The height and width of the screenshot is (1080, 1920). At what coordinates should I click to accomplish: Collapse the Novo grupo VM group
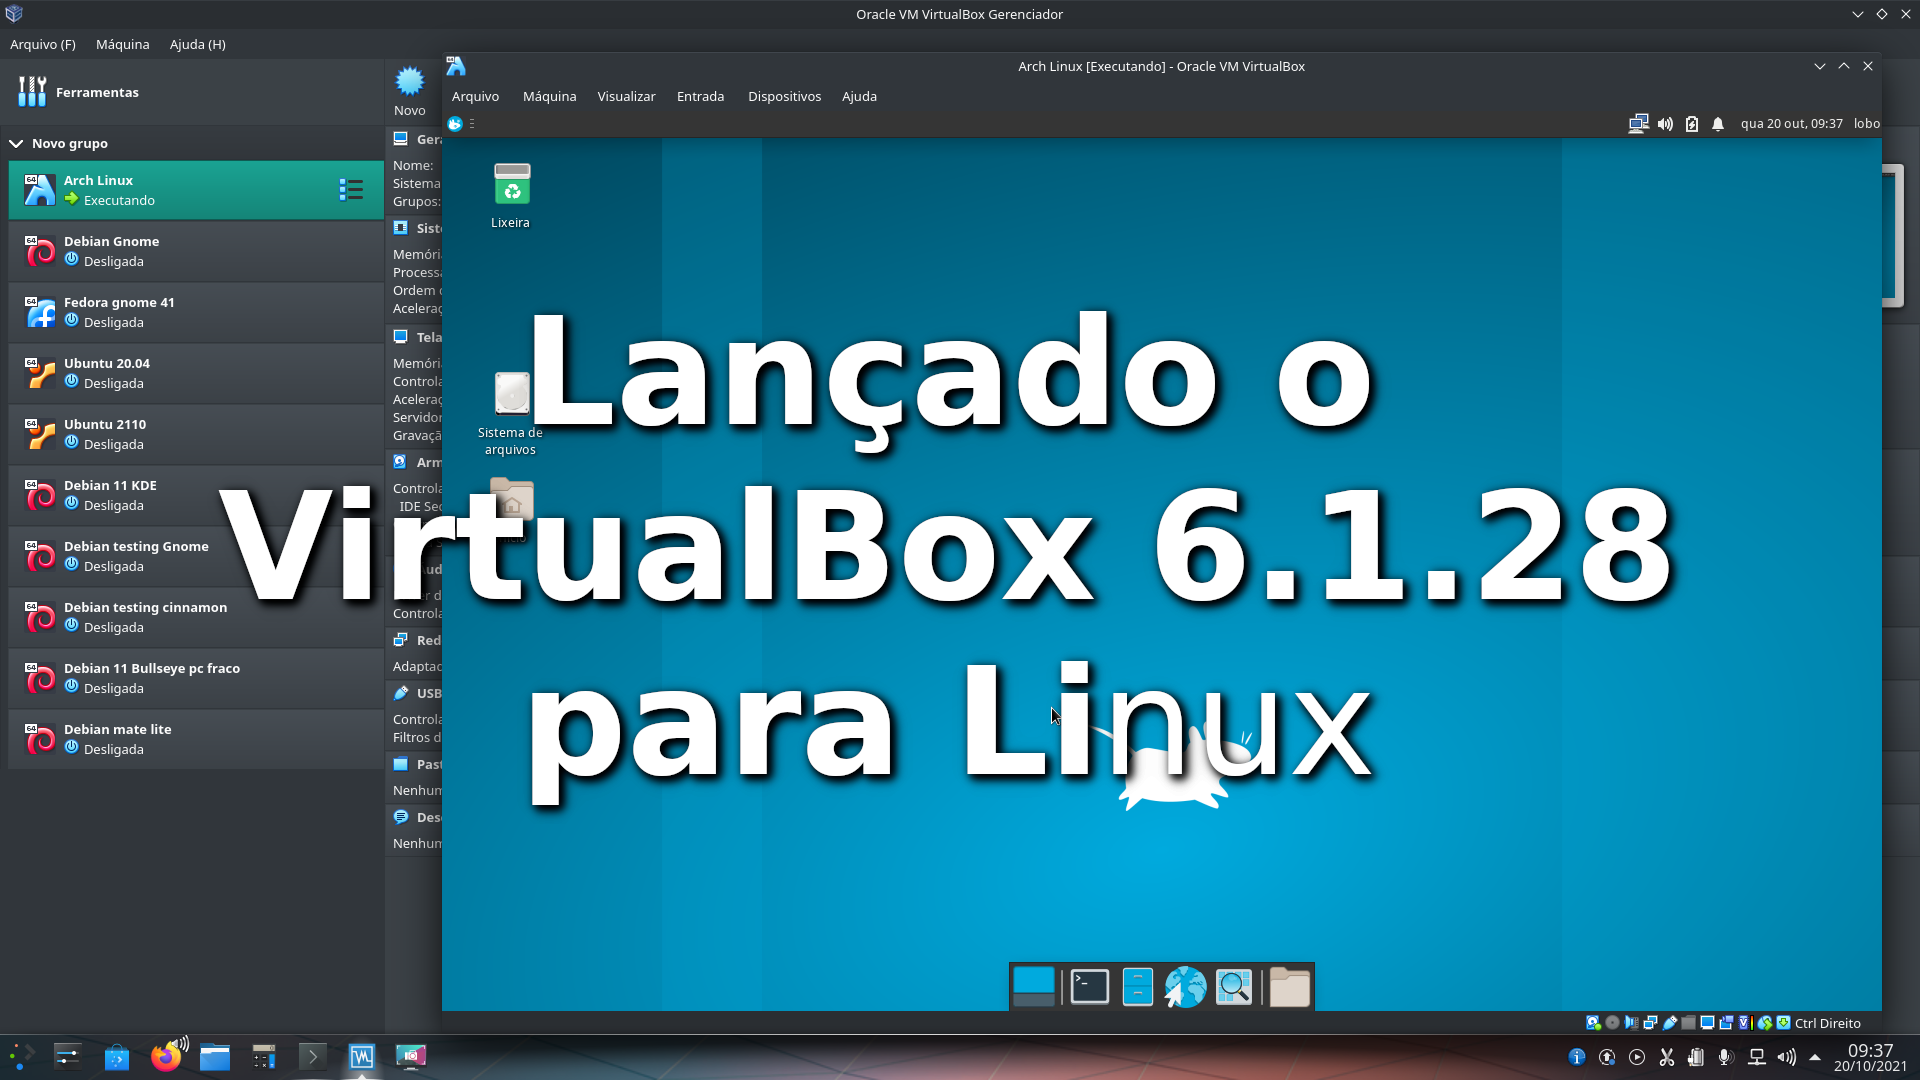[16, 143]
